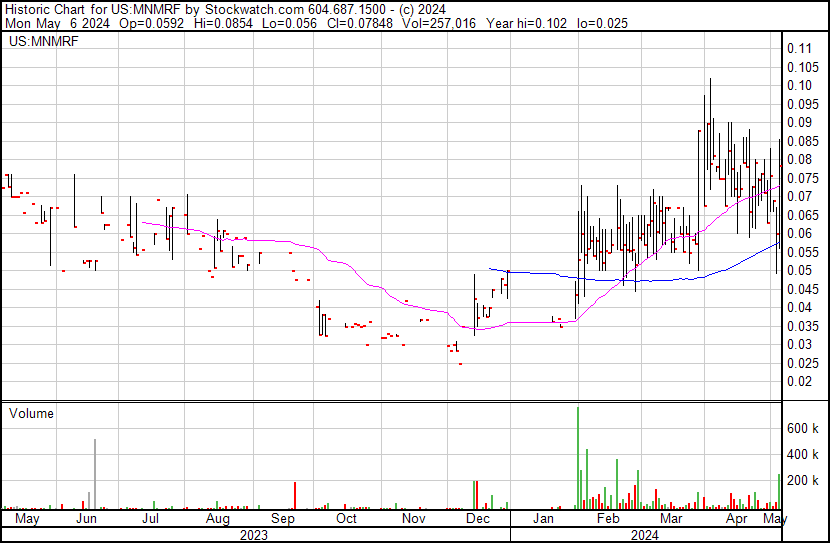Click the 0.11 price axis label
Screen dimensions: 830x543
coord(798,48)
